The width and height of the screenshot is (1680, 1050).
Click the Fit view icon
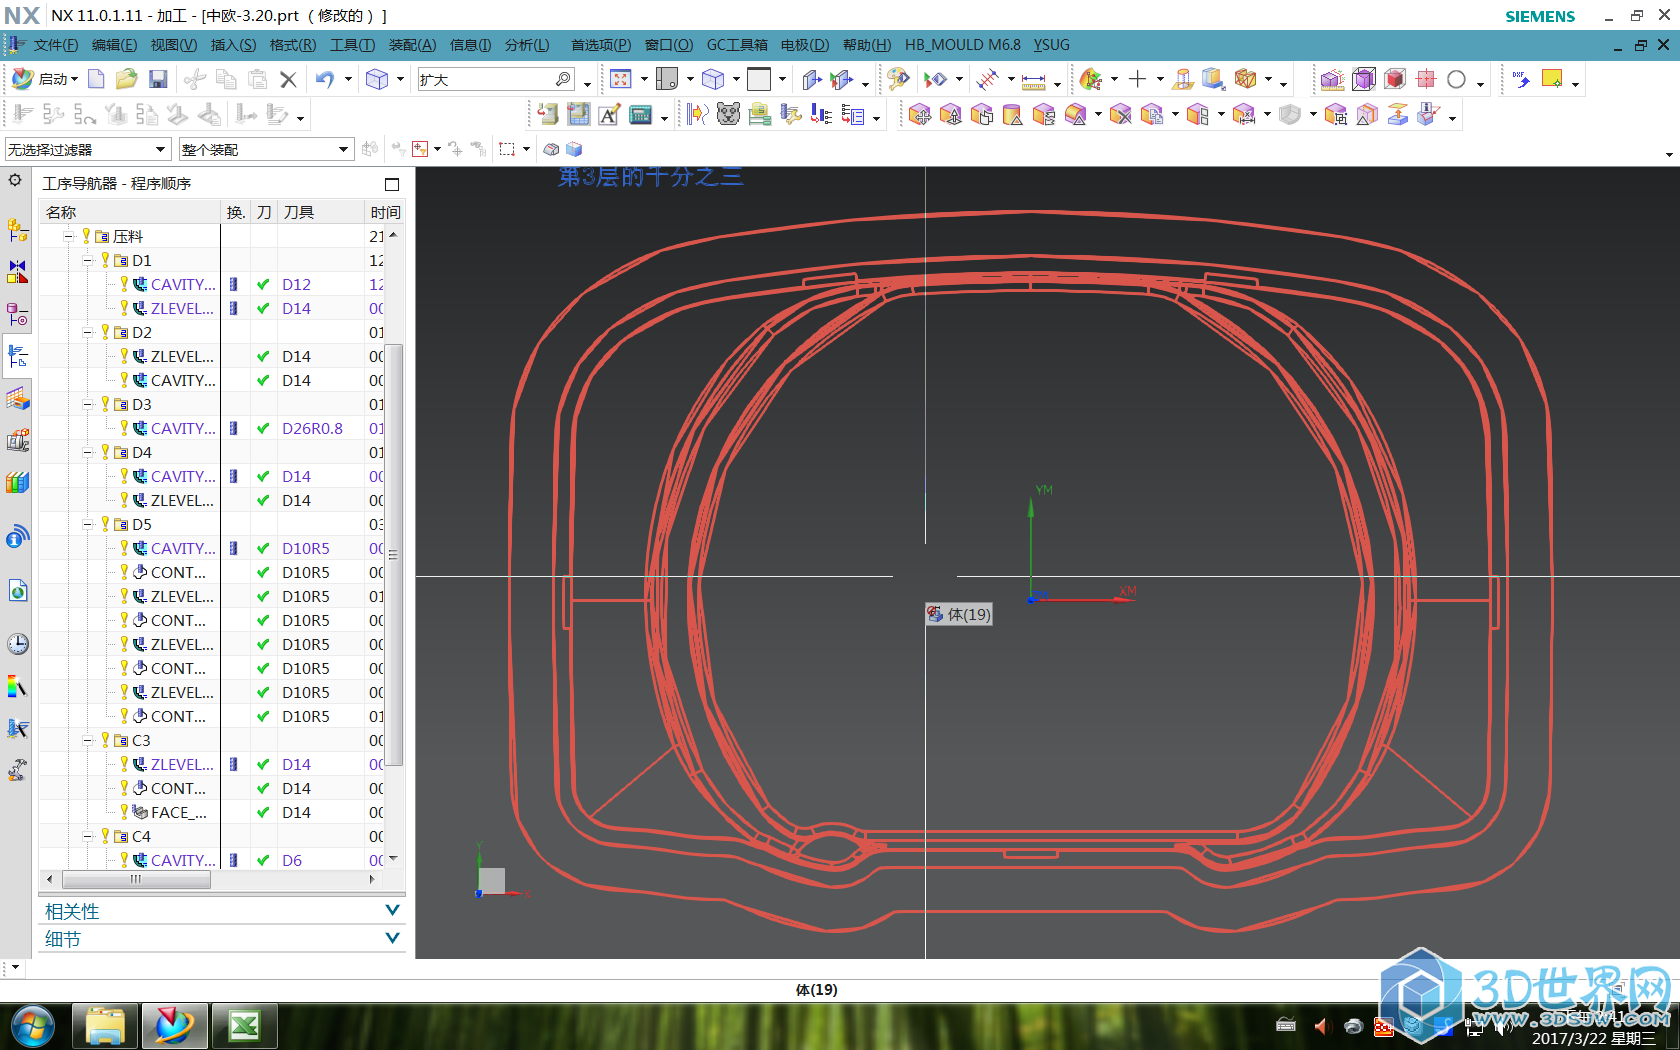point(621,79)
